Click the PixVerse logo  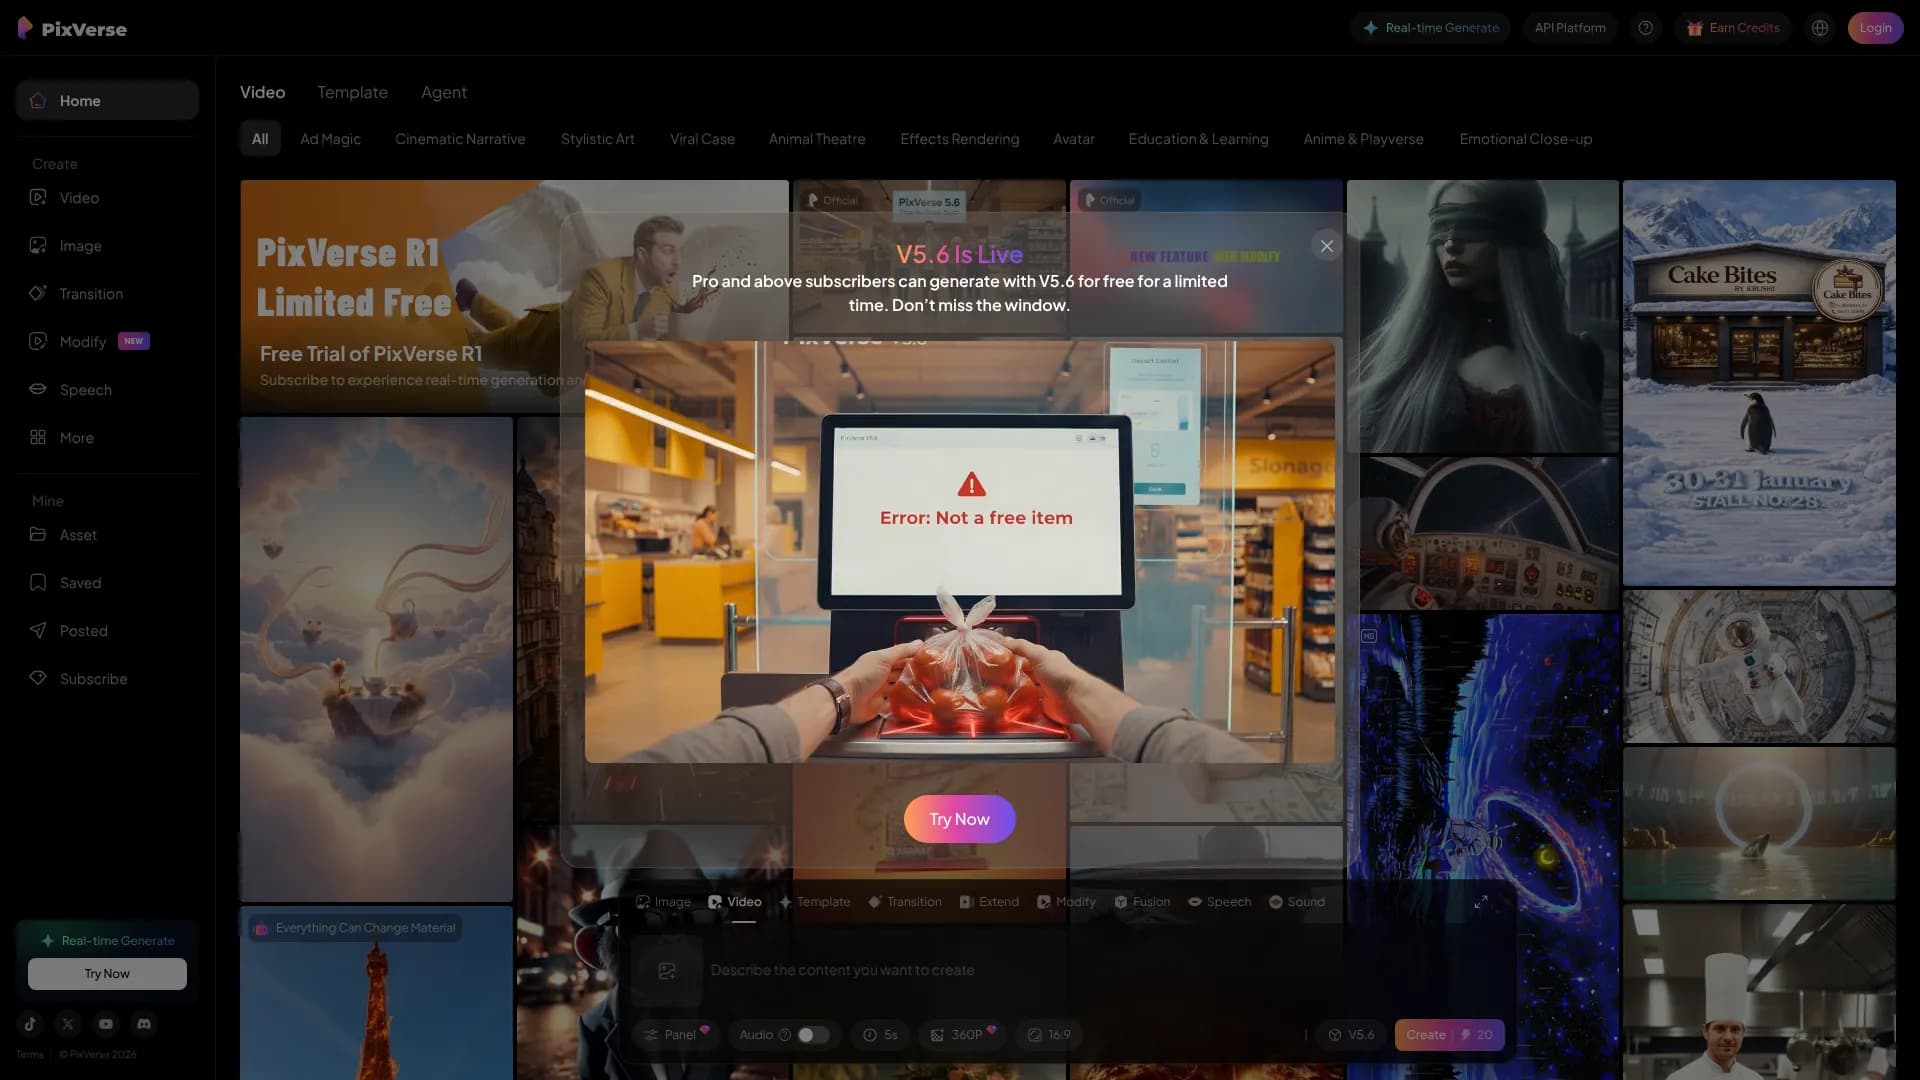click(72, 28)
